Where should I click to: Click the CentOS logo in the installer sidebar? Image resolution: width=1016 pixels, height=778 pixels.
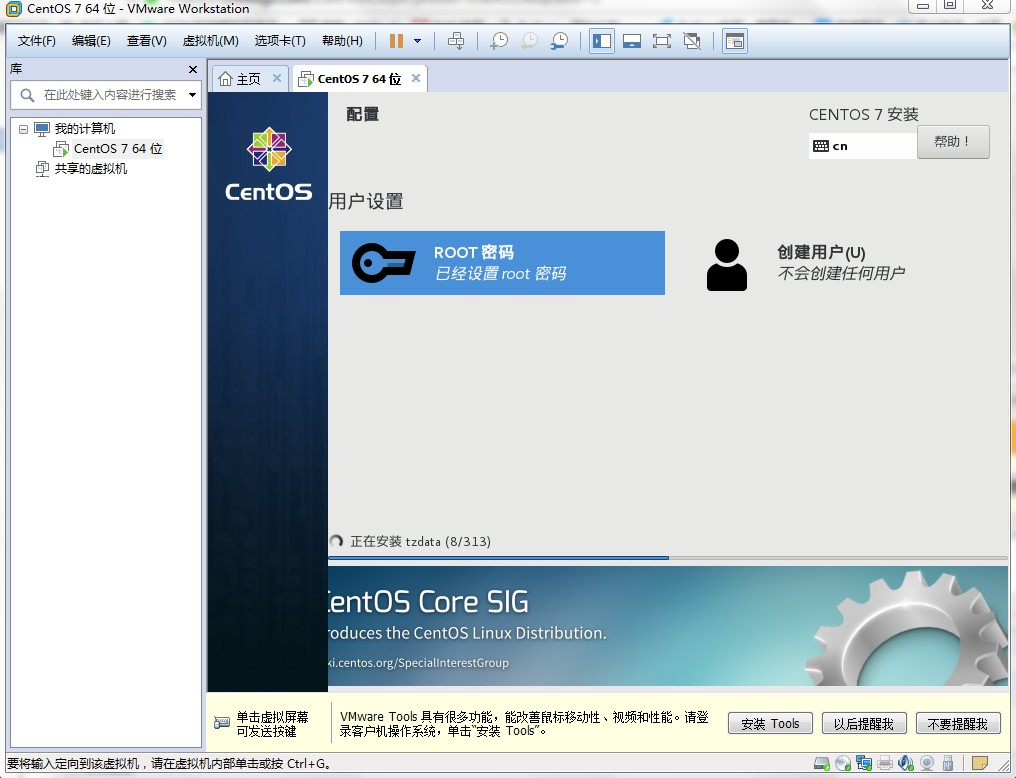click(x=269, y=164)
